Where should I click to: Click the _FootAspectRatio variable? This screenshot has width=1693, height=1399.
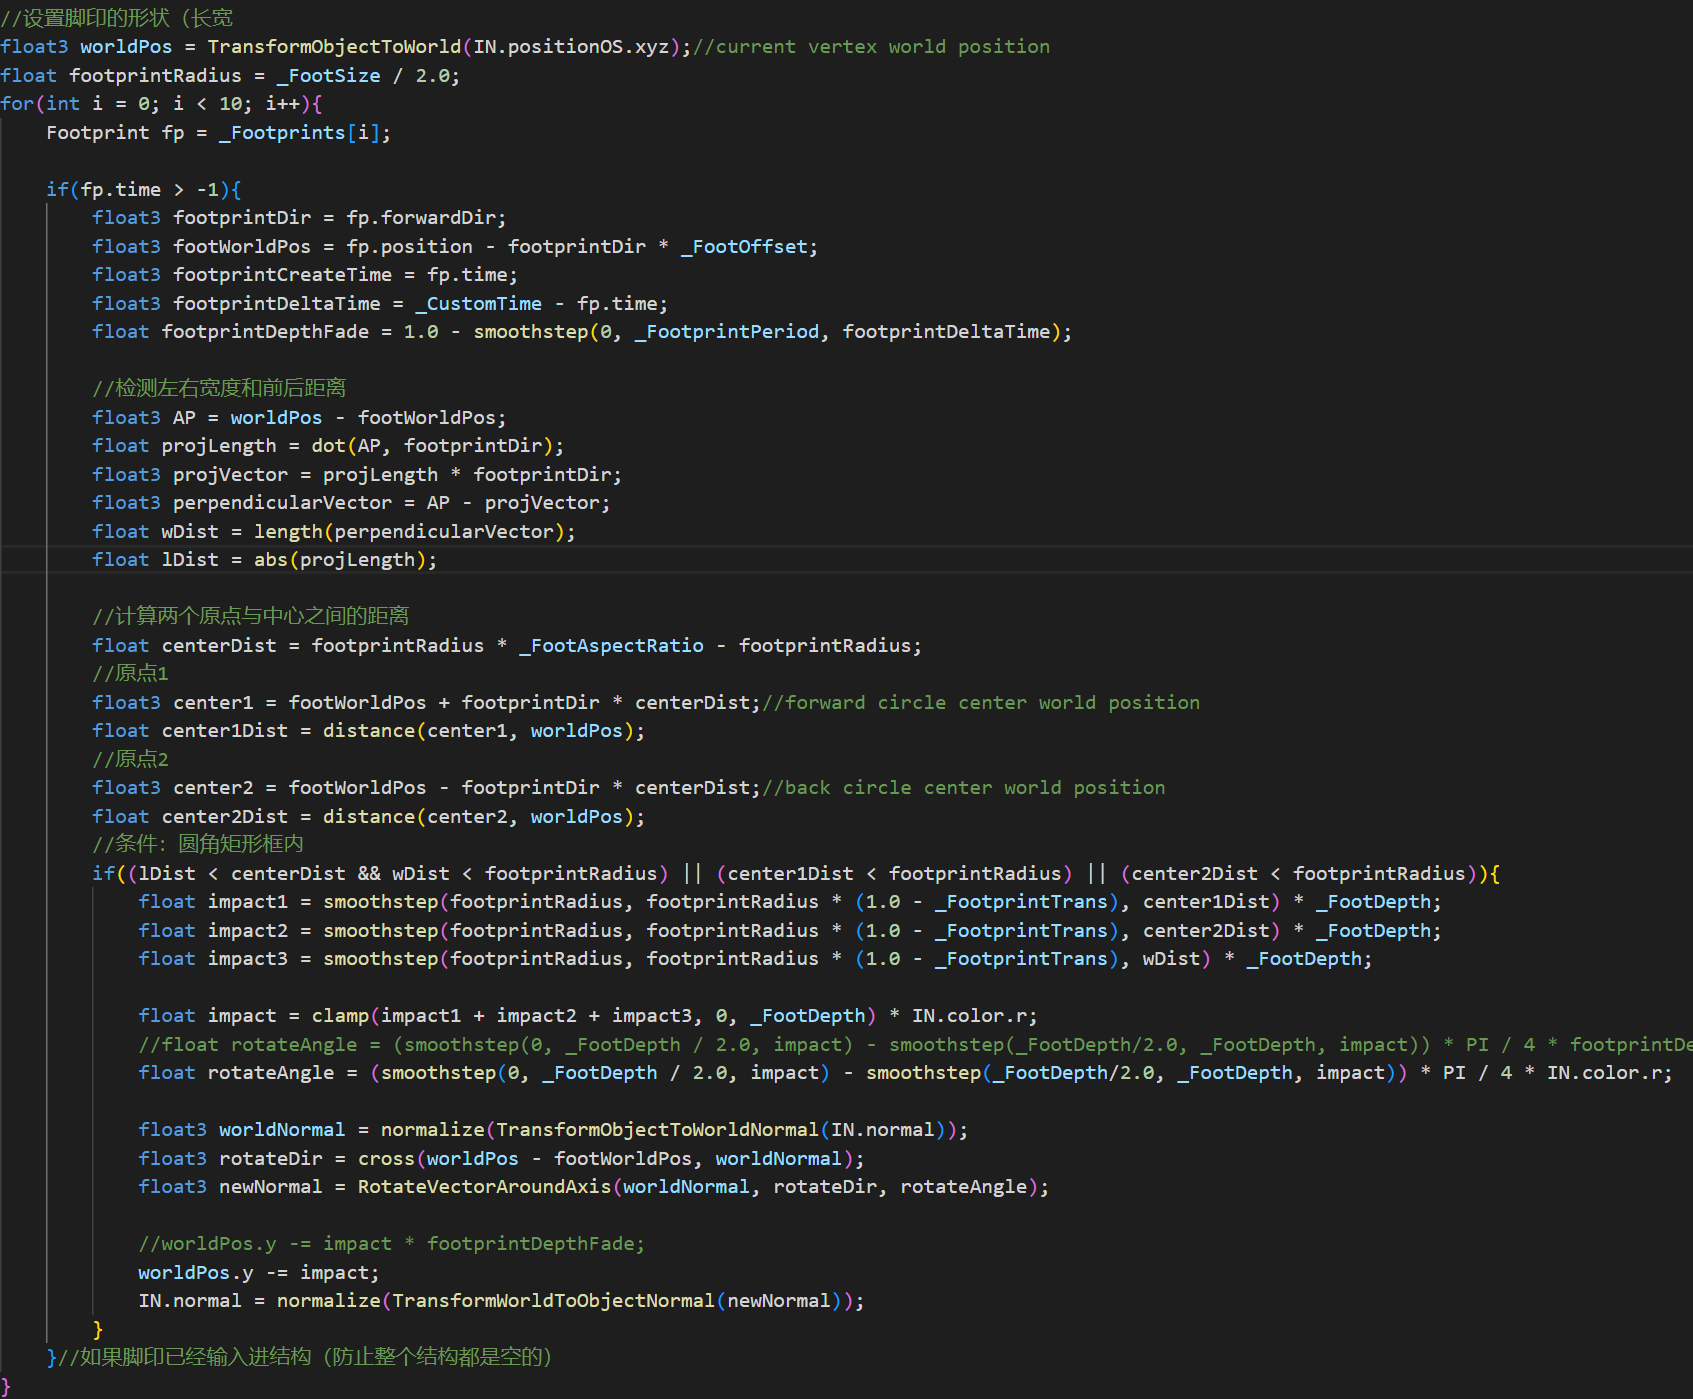[611, 646]
